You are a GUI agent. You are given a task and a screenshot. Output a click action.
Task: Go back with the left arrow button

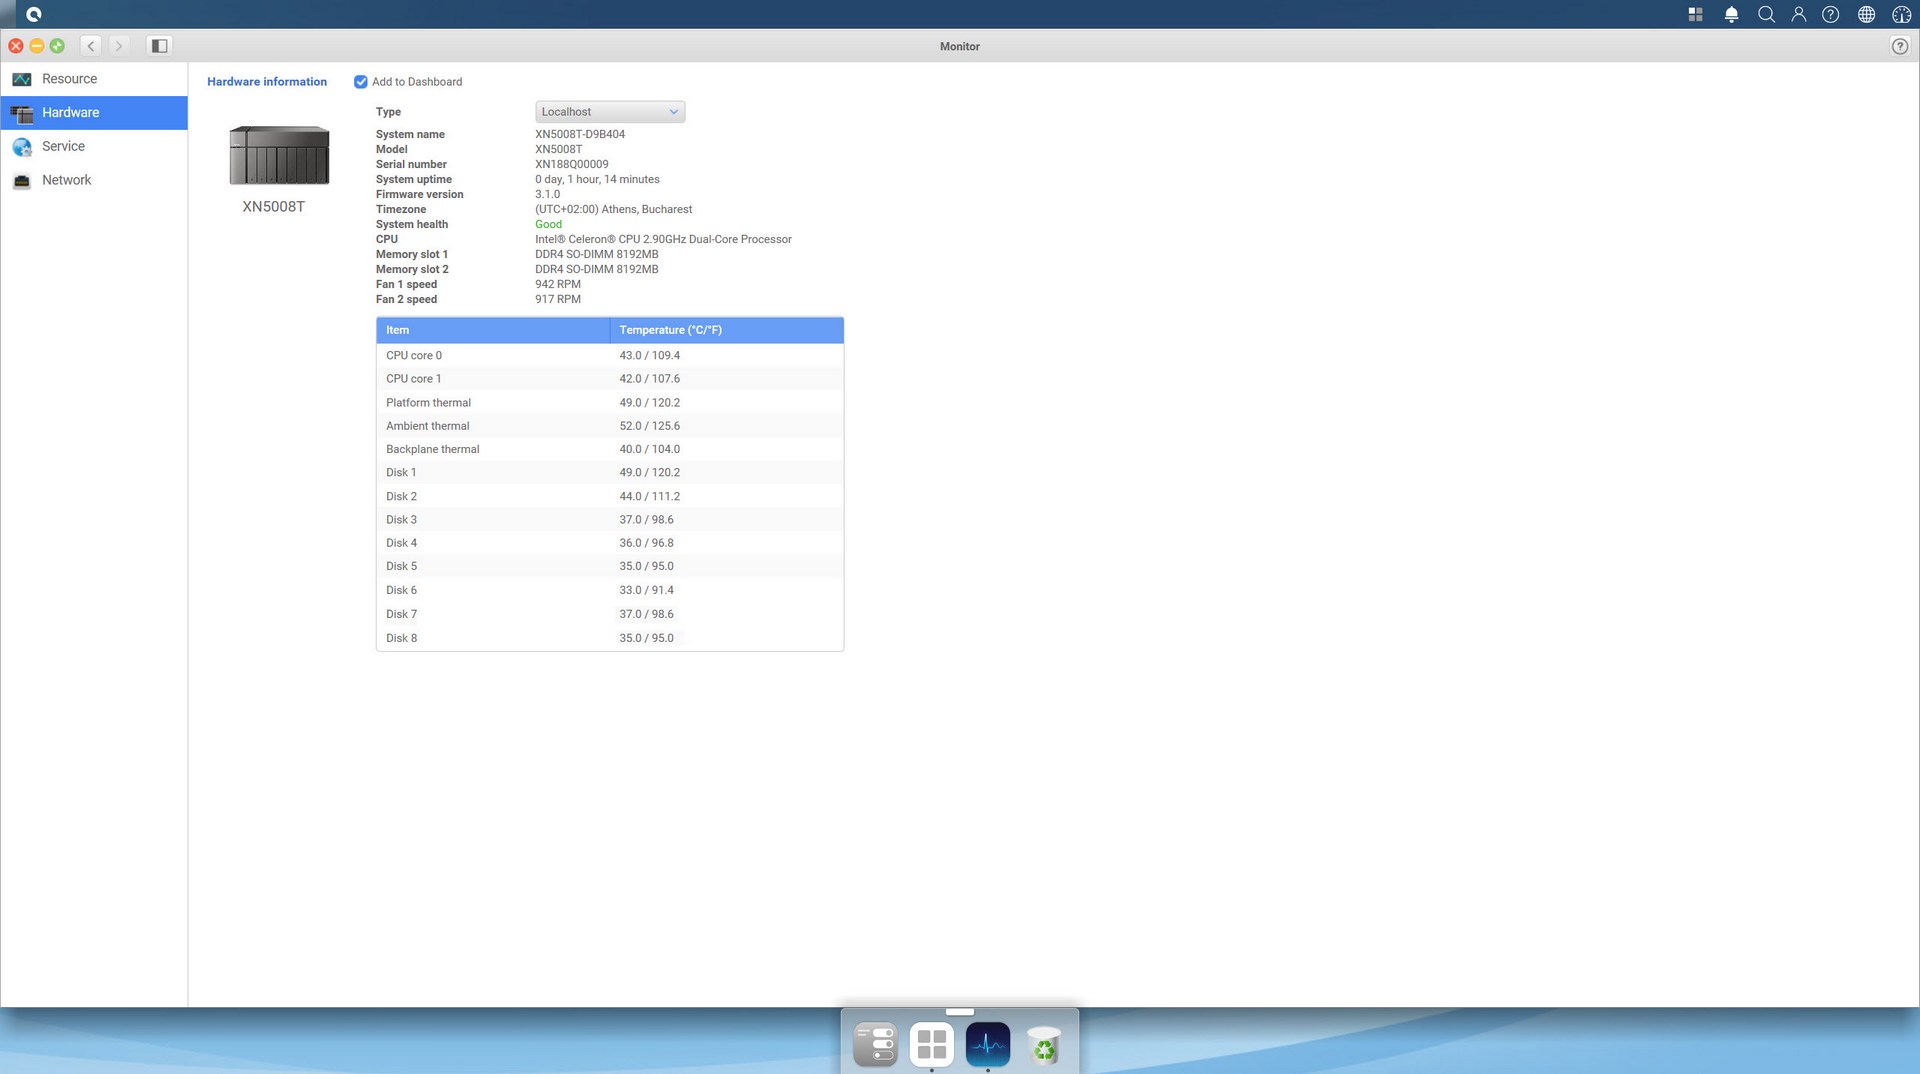point(91,46)
